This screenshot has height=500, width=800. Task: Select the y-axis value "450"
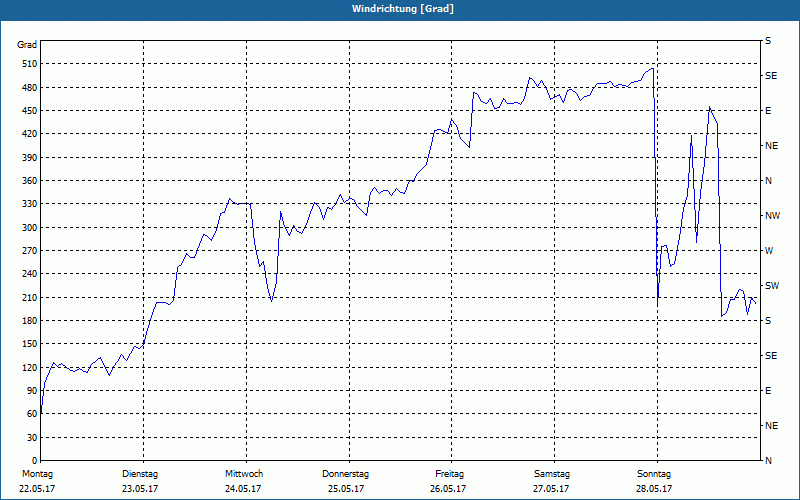30,111
